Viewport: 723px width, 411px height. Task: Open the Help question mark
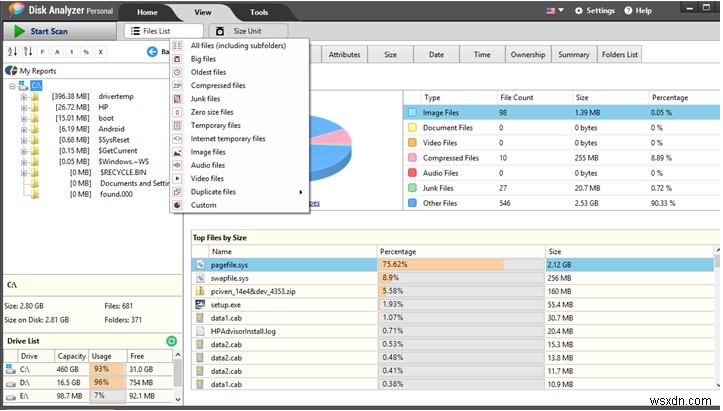tap(628, 10)
